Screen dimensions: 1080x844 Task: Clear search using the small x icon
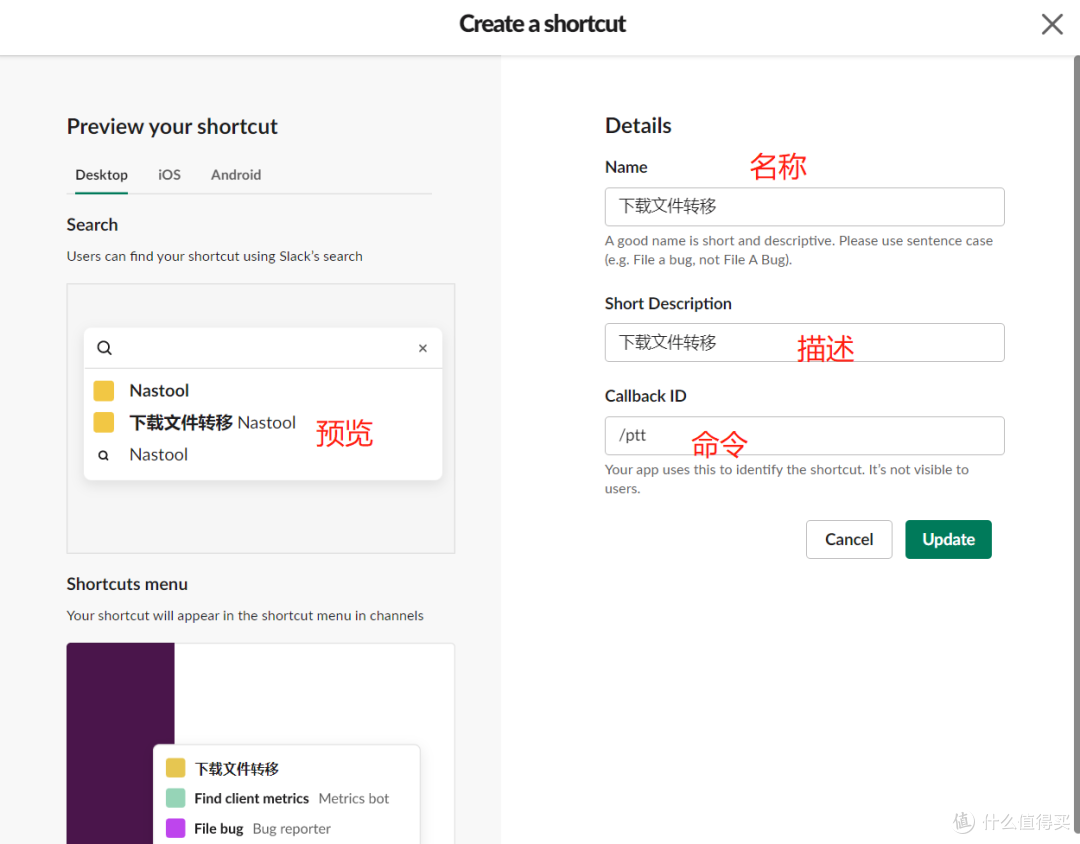point(422,348)
